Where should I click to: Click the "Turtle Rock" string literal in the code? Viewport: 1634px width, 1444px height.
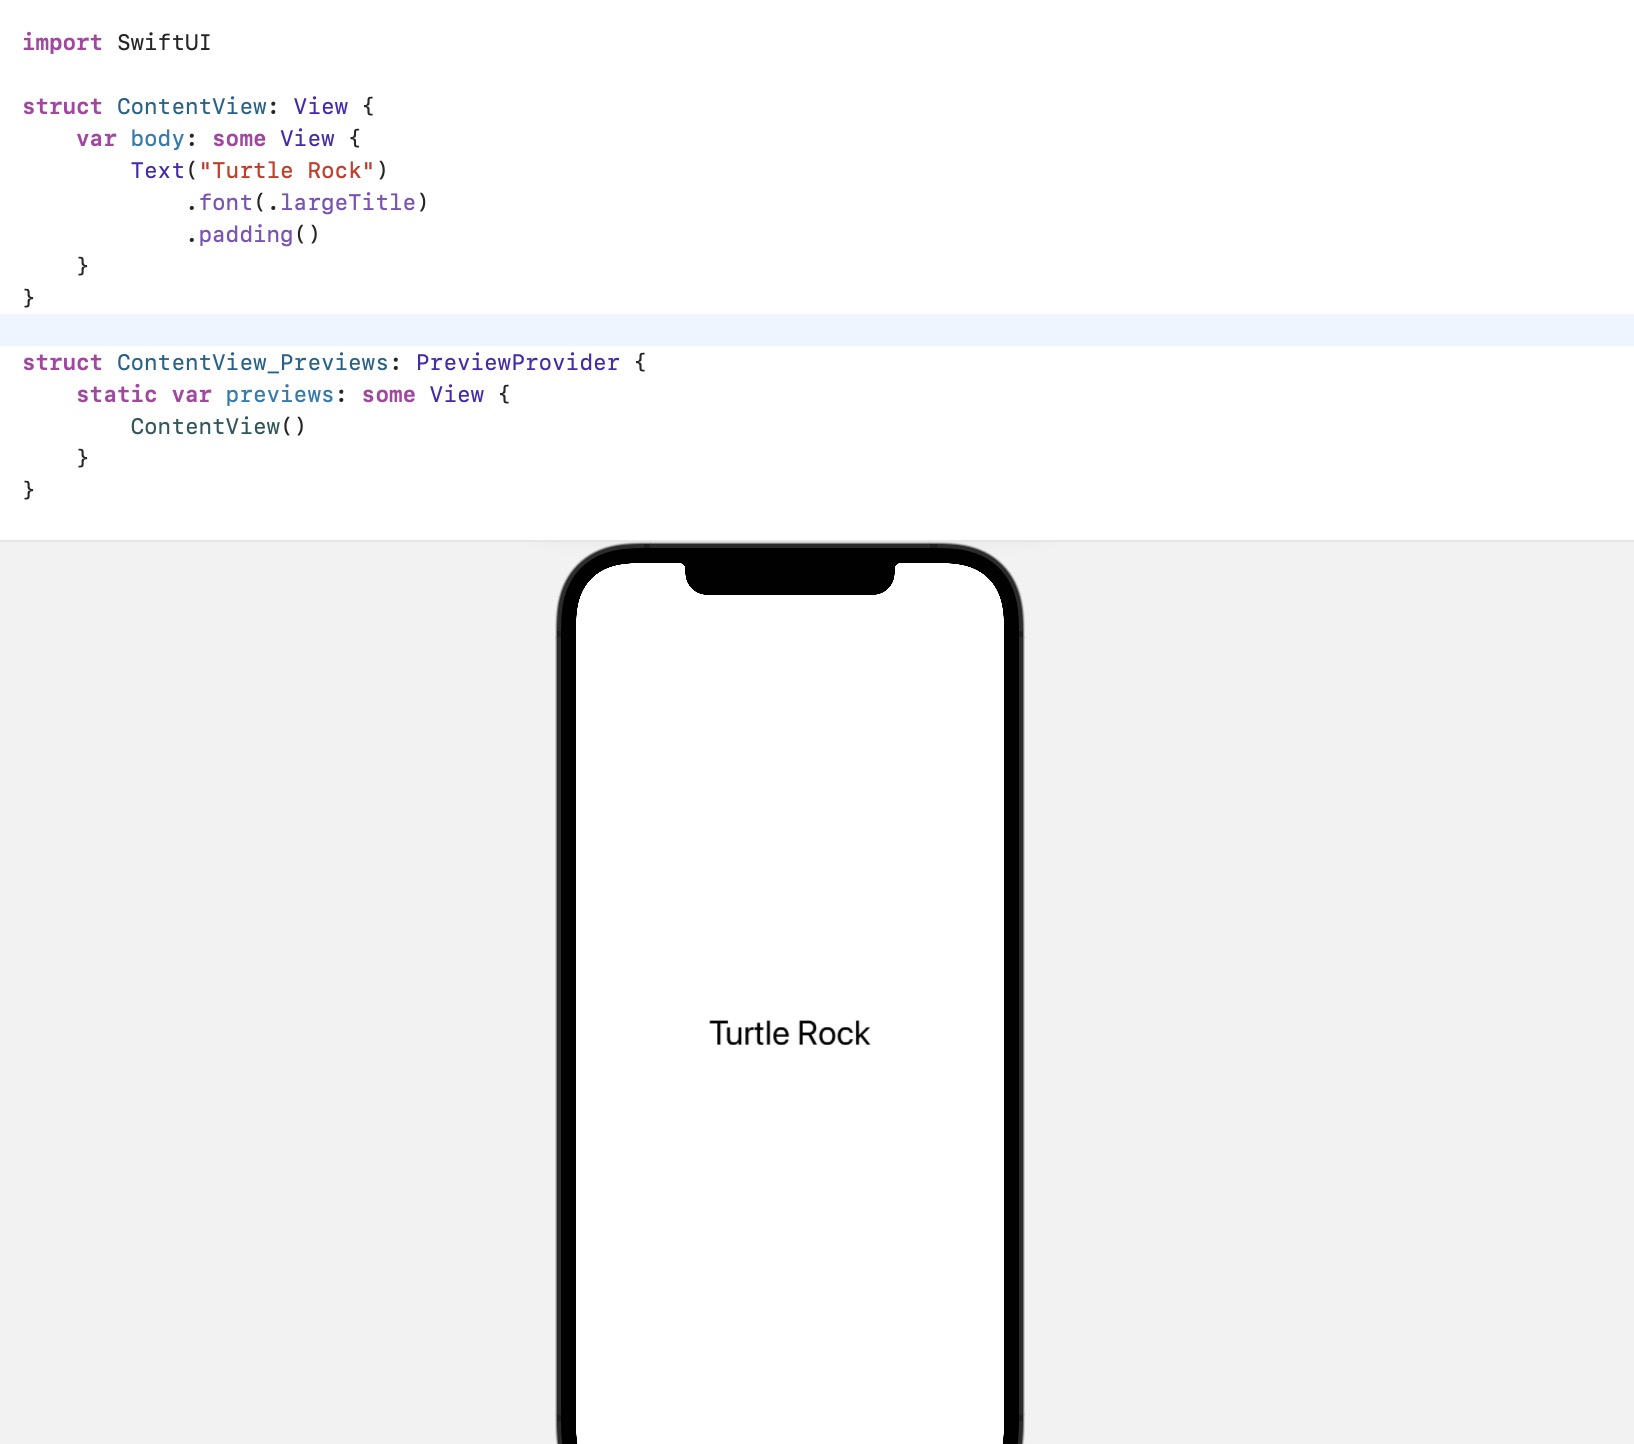(287, 171)
